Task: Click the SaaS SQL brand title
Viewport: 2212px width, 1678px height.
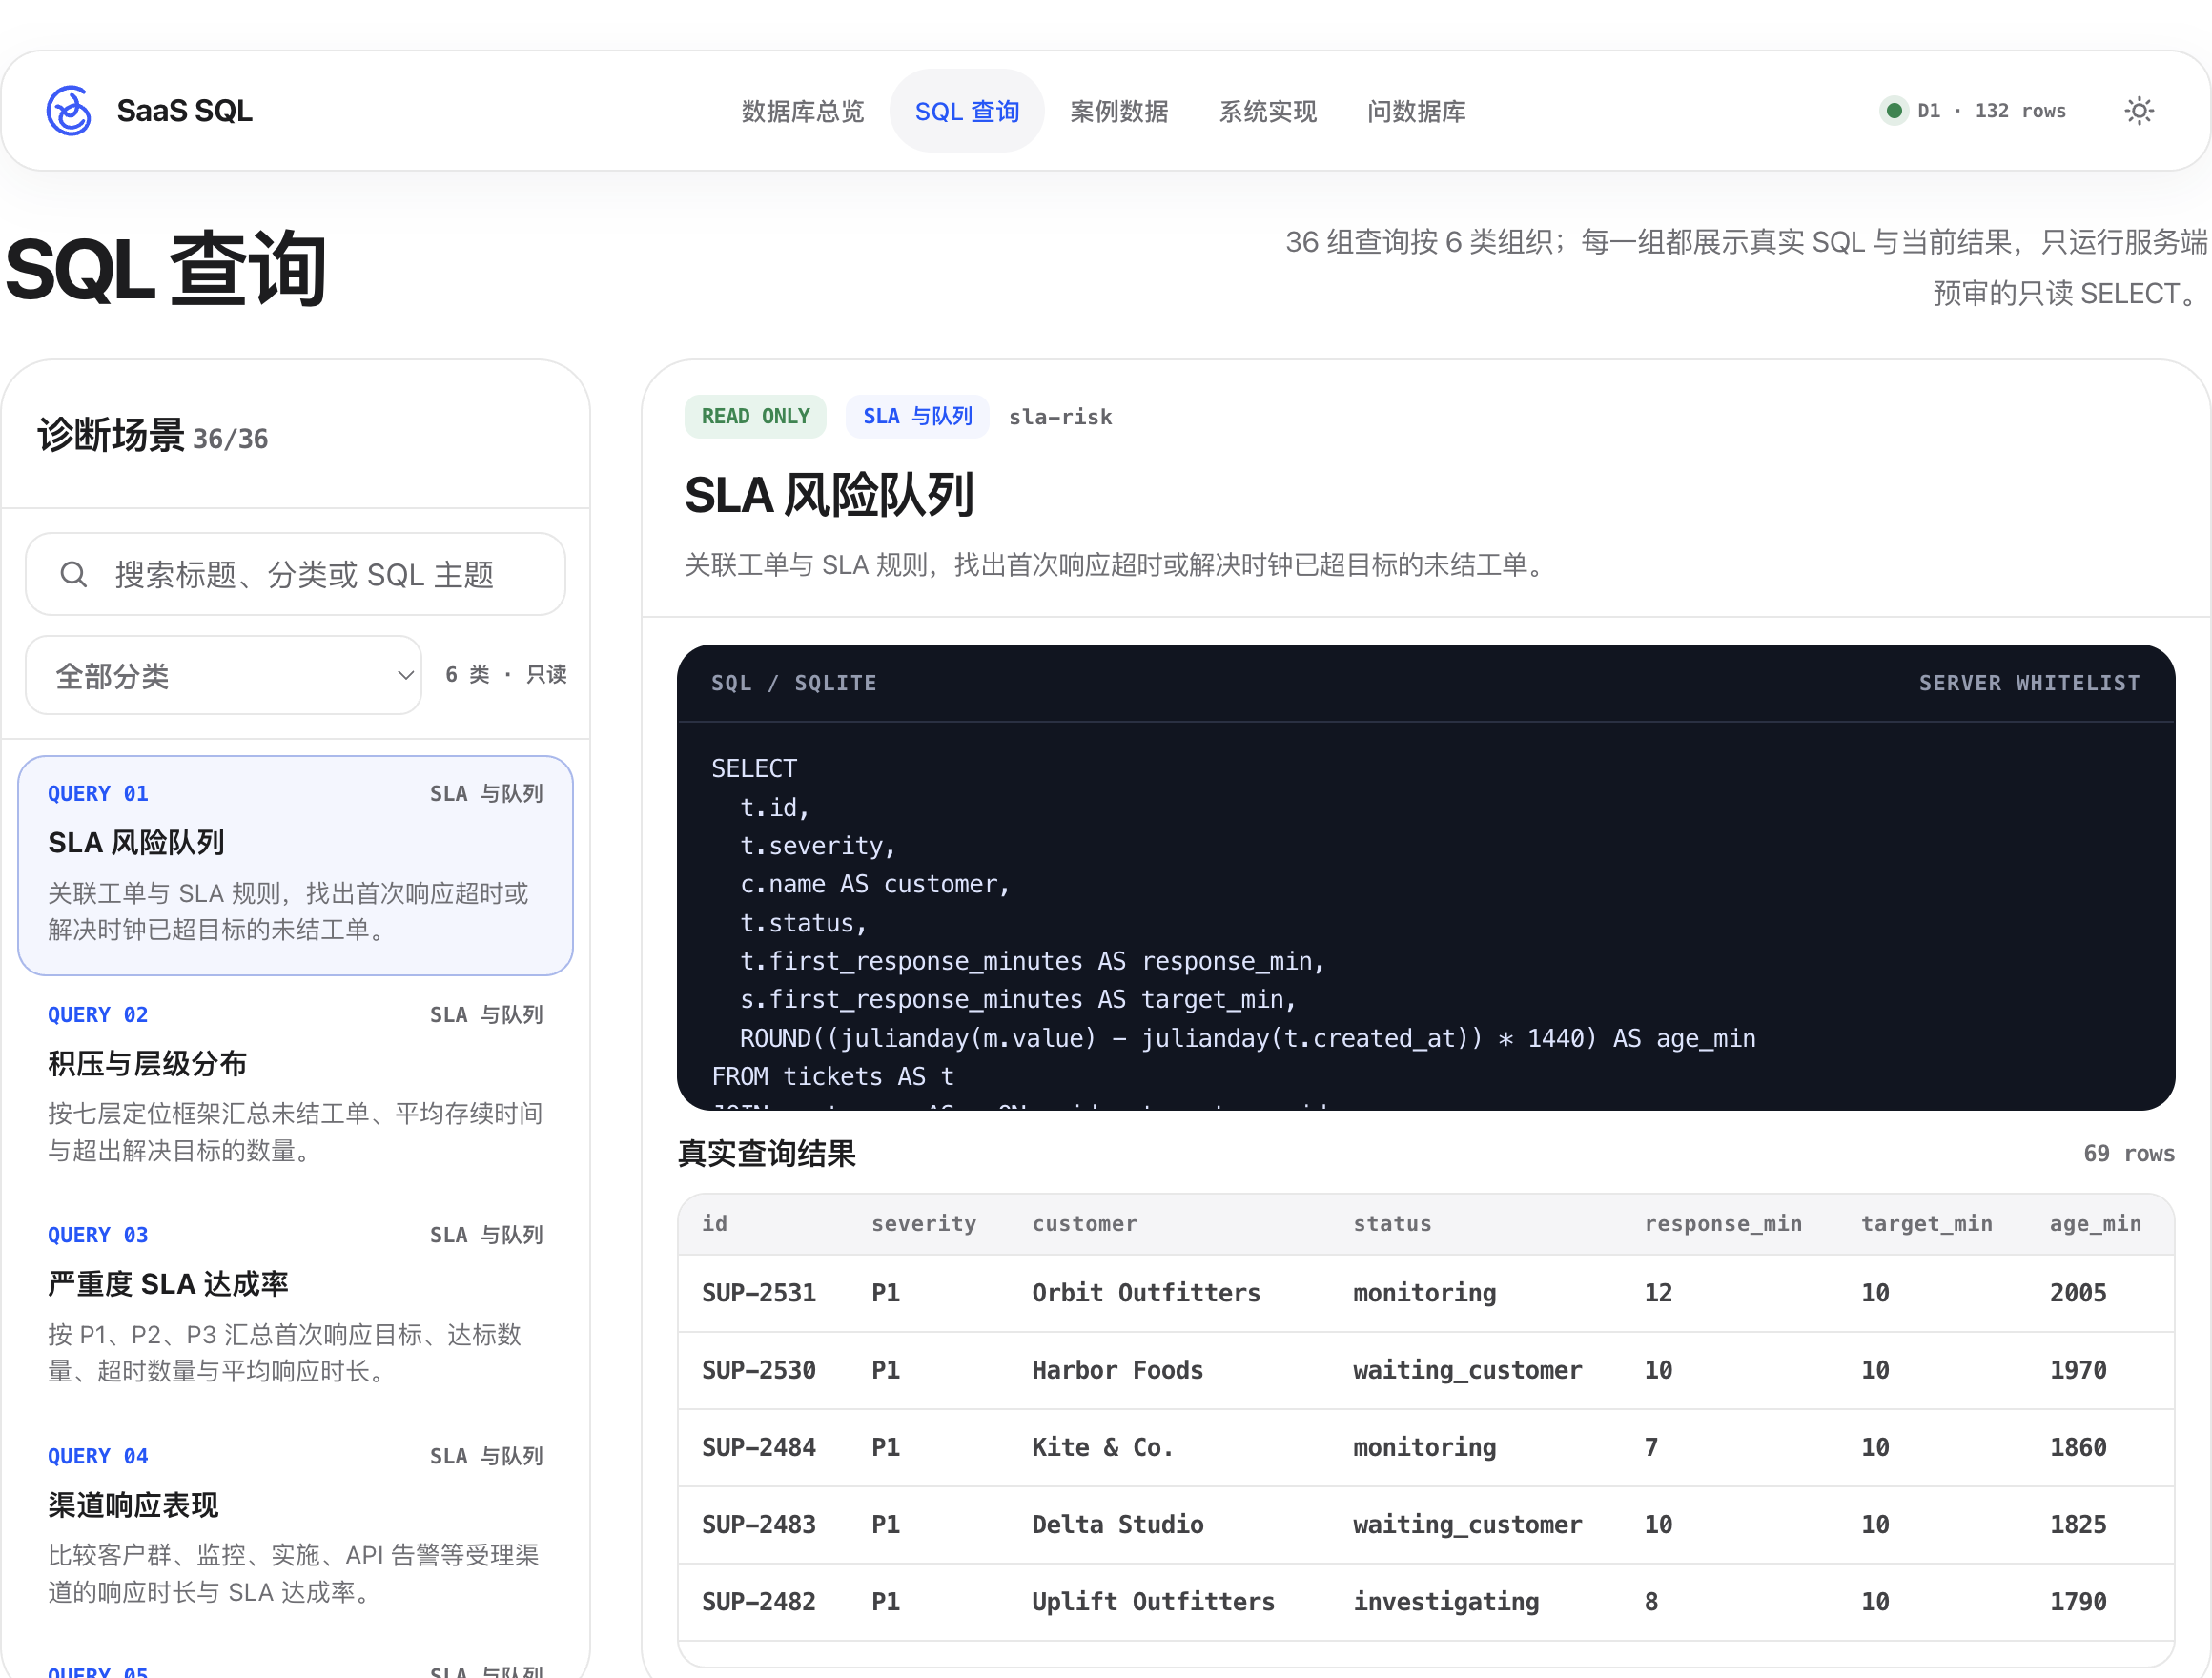Action: pos(184,110)
